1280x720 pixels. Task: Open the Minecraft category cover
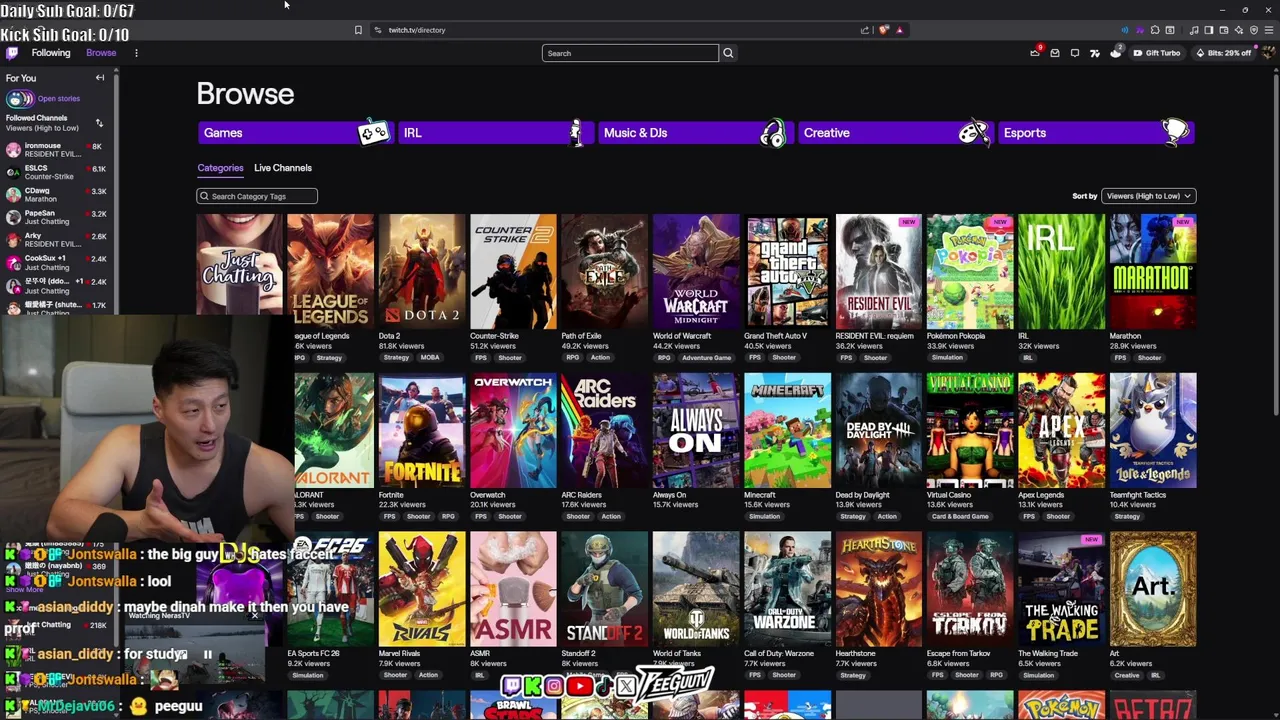point(787,430)
